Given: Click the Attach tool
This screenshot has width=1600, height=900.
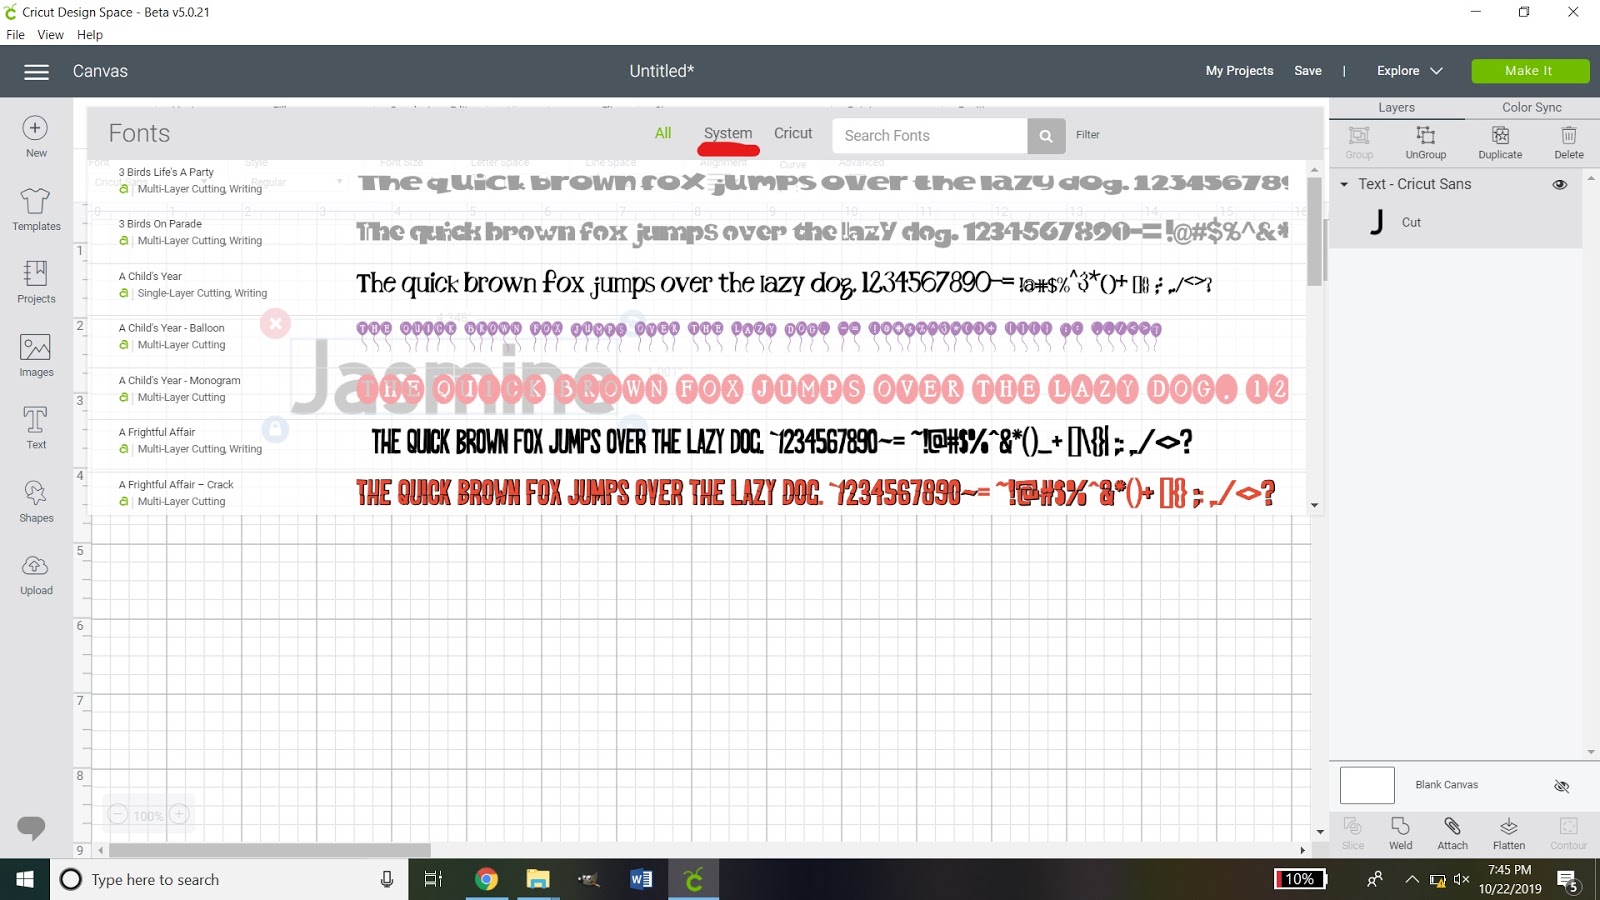Looking at the screenshot, I should pos(1452,833).
